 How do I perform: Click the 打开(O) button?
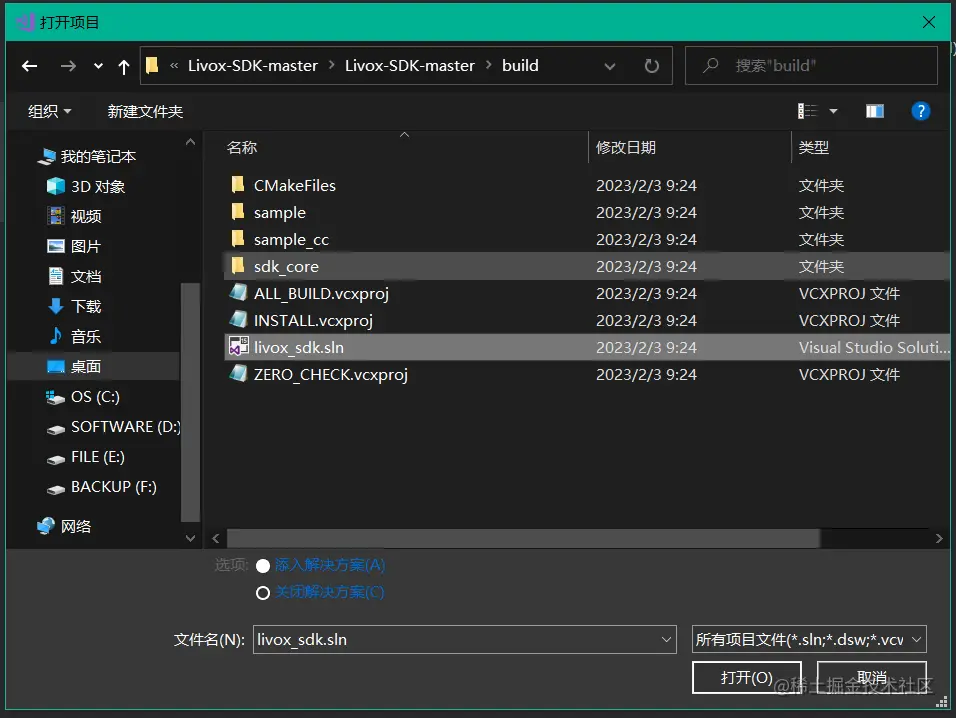747,677
